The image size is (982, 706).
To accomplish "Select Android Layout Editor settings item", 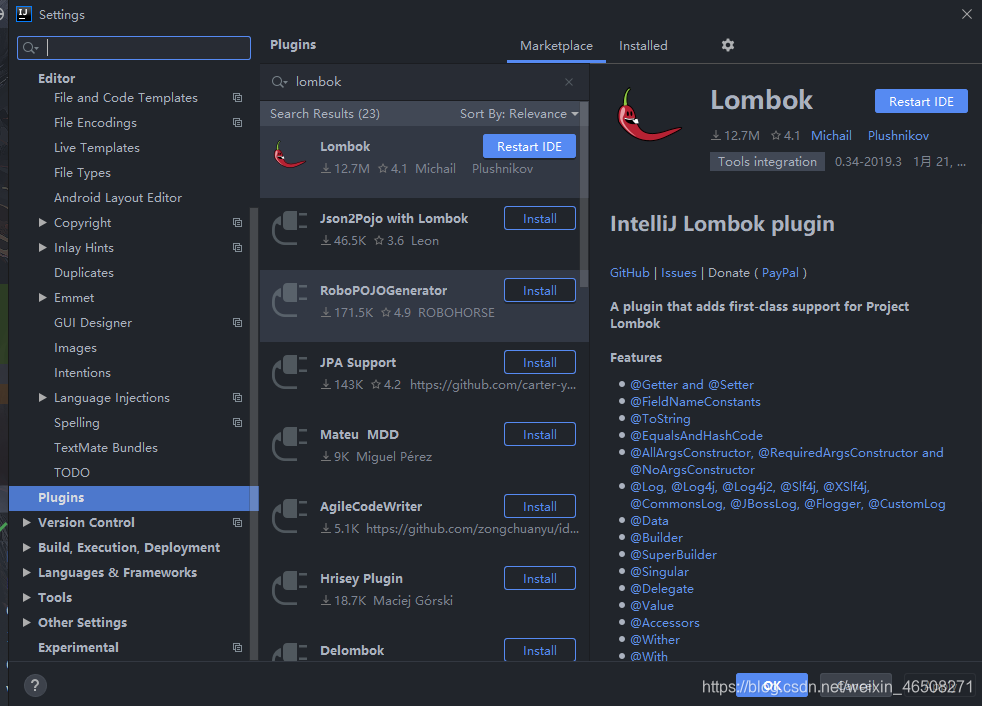I will click(118, 198).
